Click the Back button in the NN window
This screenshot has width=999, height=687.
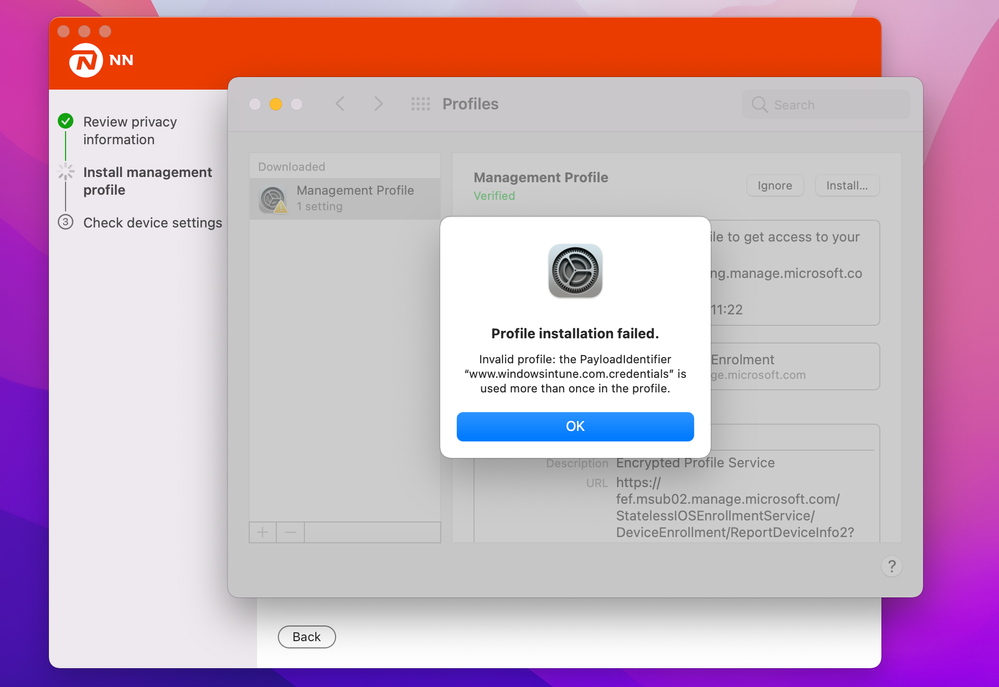(306, 637)
